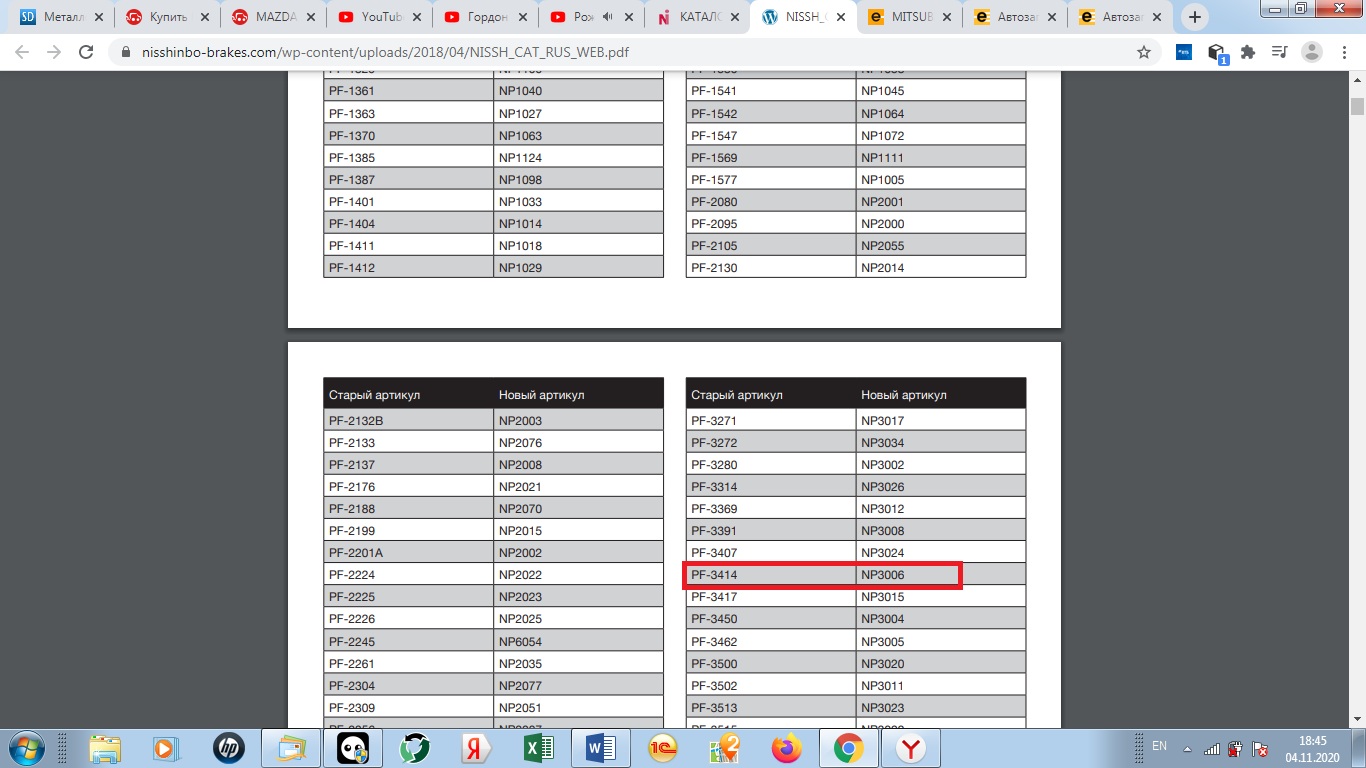This screenshot has height=768, width=1366.
Task: Open a new tab with the plus button
Action: pos(1194,17)
